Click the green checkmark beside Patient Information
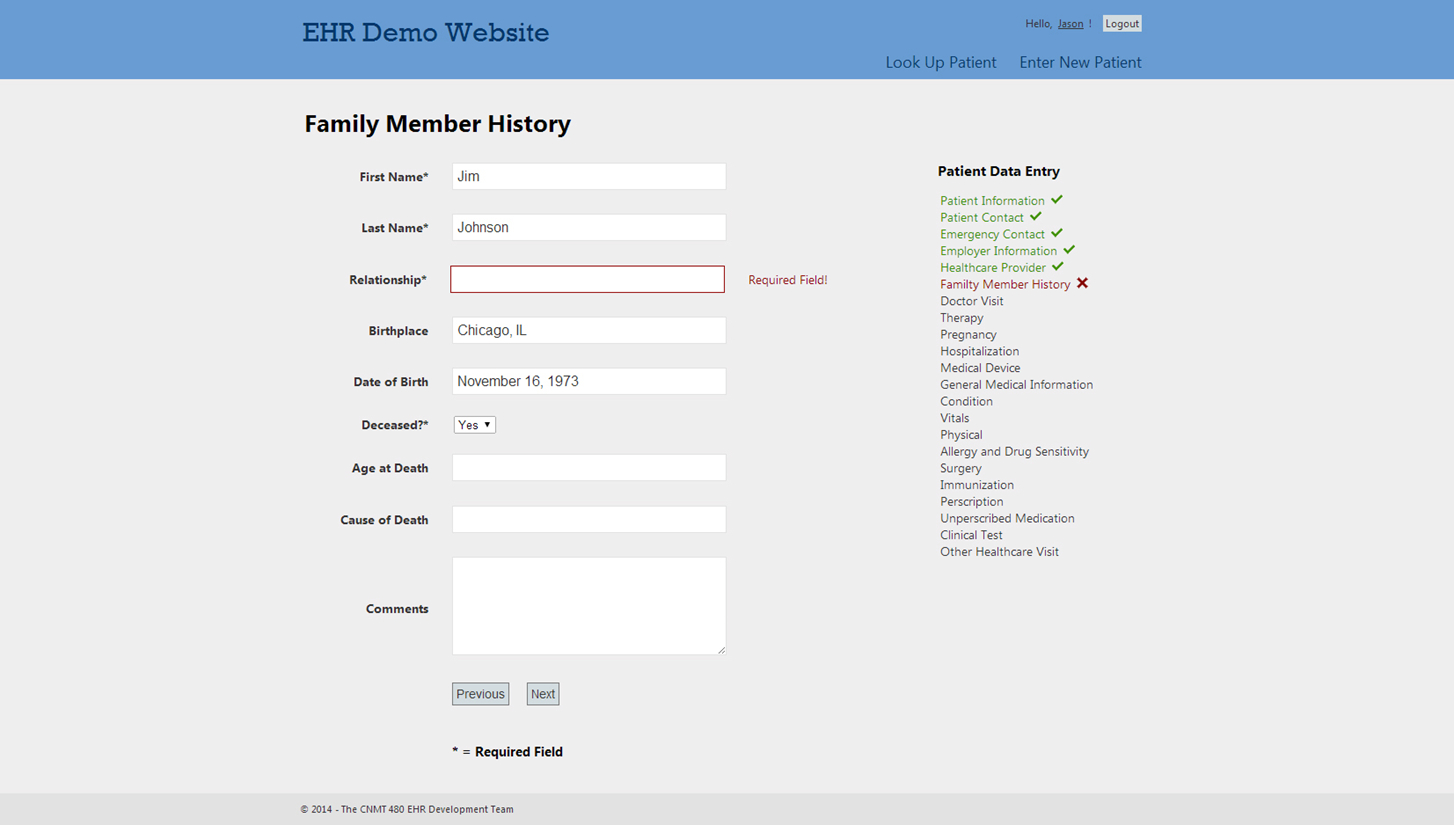 (1057, 200)
